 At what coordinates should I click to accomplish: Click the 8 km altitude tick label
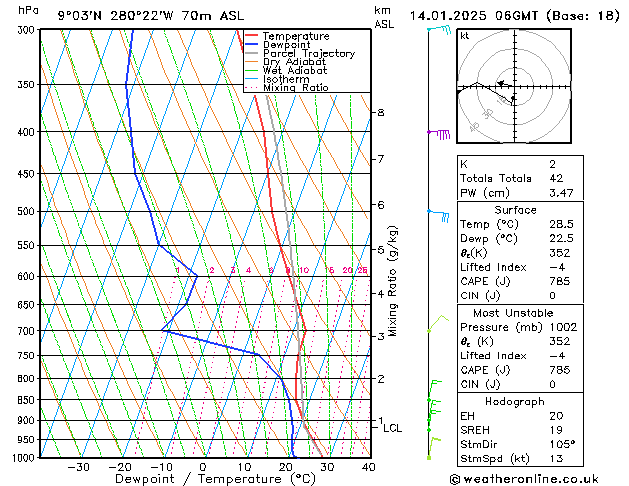381,113
